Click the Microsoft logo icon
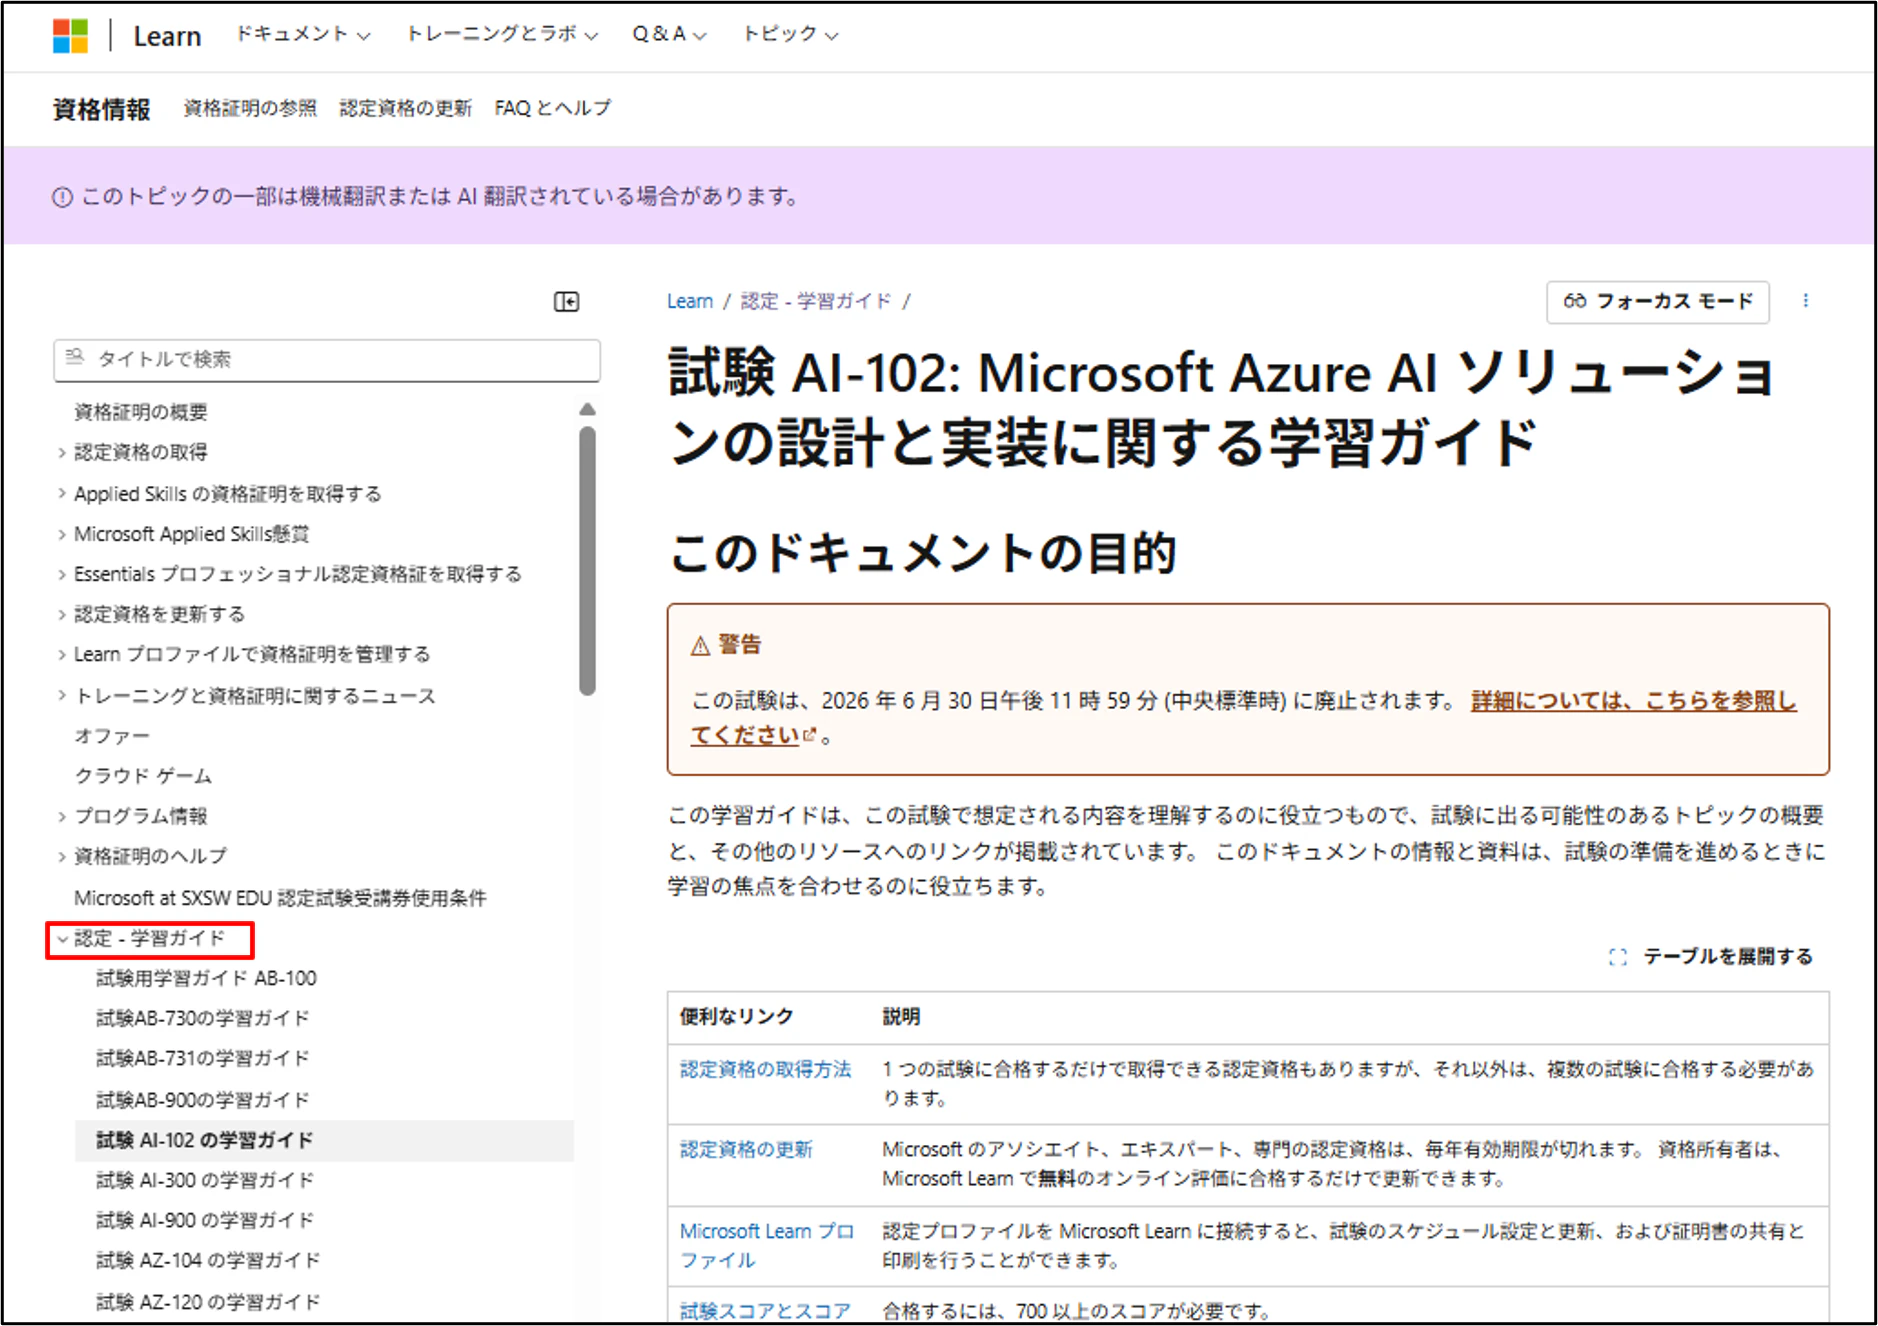 point(71,36)
